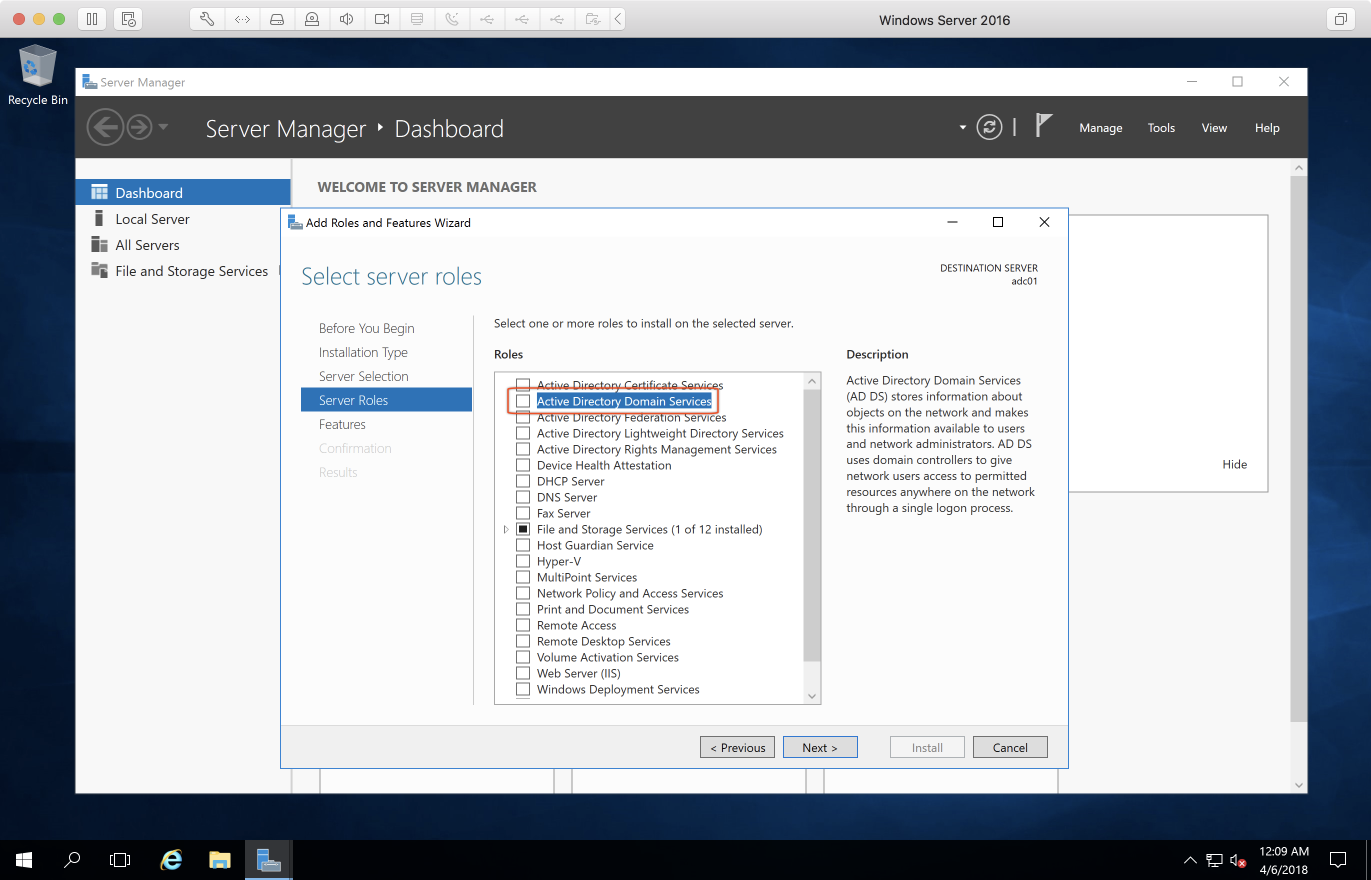Cancel the Add Roles and Features Wizard

pos(1010,747)
